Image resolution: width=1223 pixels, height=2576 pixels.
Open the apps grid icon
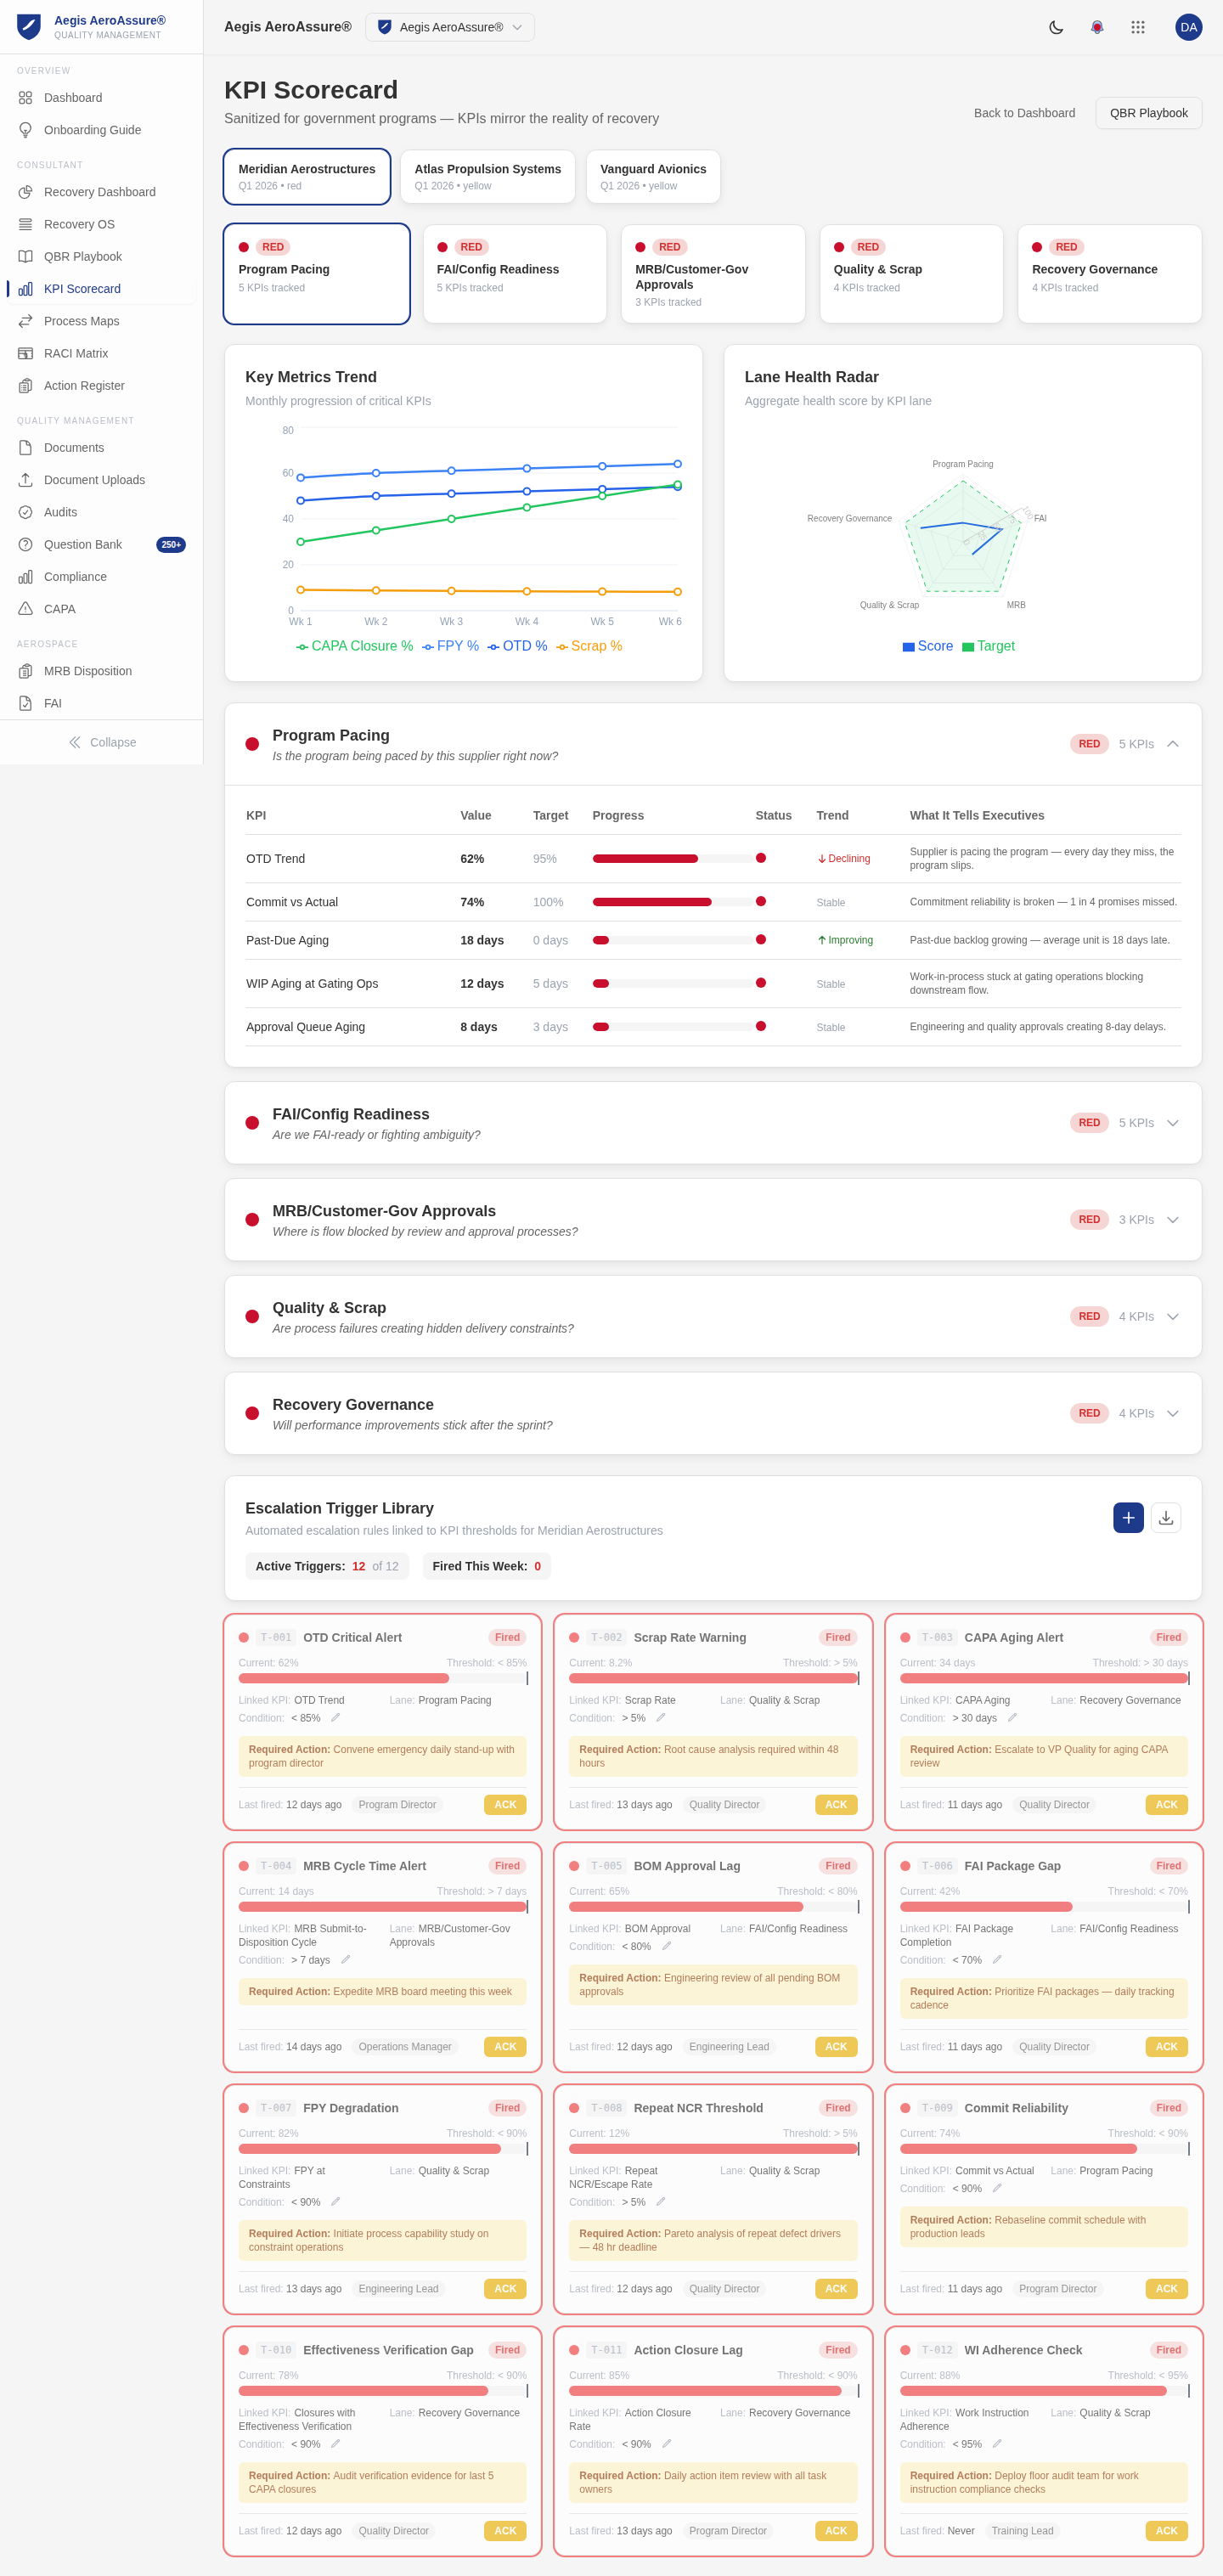point(1138,27)
